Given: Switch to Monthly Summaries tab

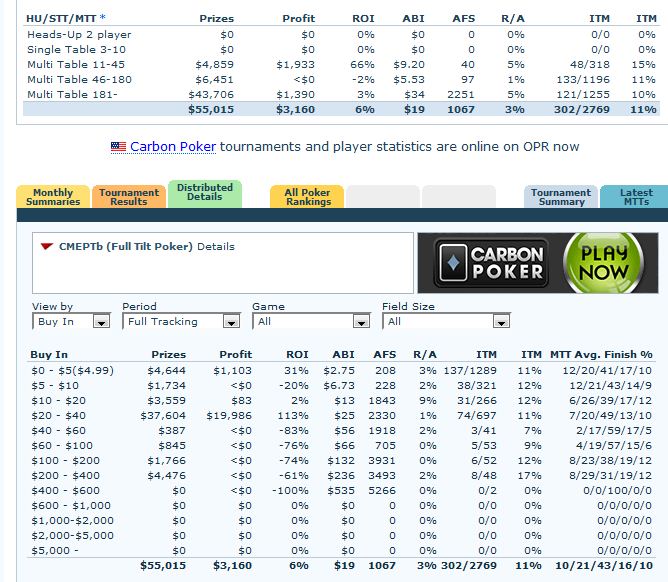Looking at the screenshot, I should click(53, 197).
